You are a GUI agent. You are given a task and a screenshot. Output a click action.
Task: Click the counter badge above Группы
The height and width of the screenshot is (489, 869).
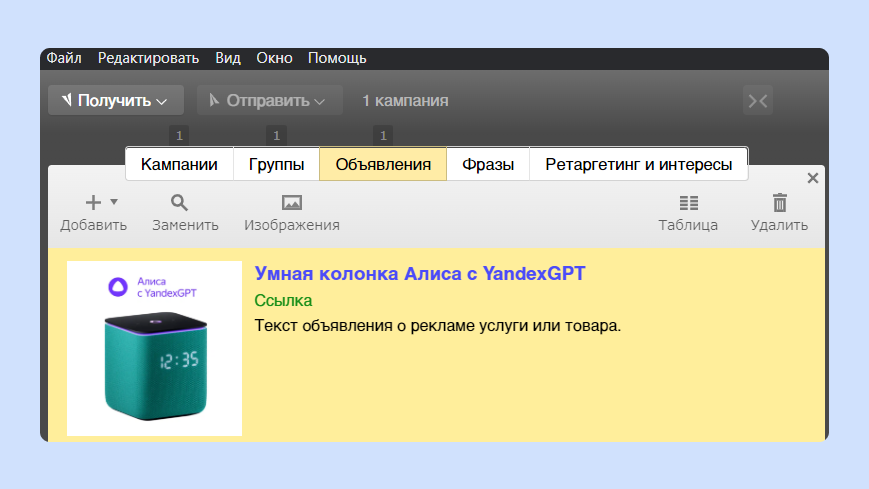pyautogui.click(x=277, y=135)
